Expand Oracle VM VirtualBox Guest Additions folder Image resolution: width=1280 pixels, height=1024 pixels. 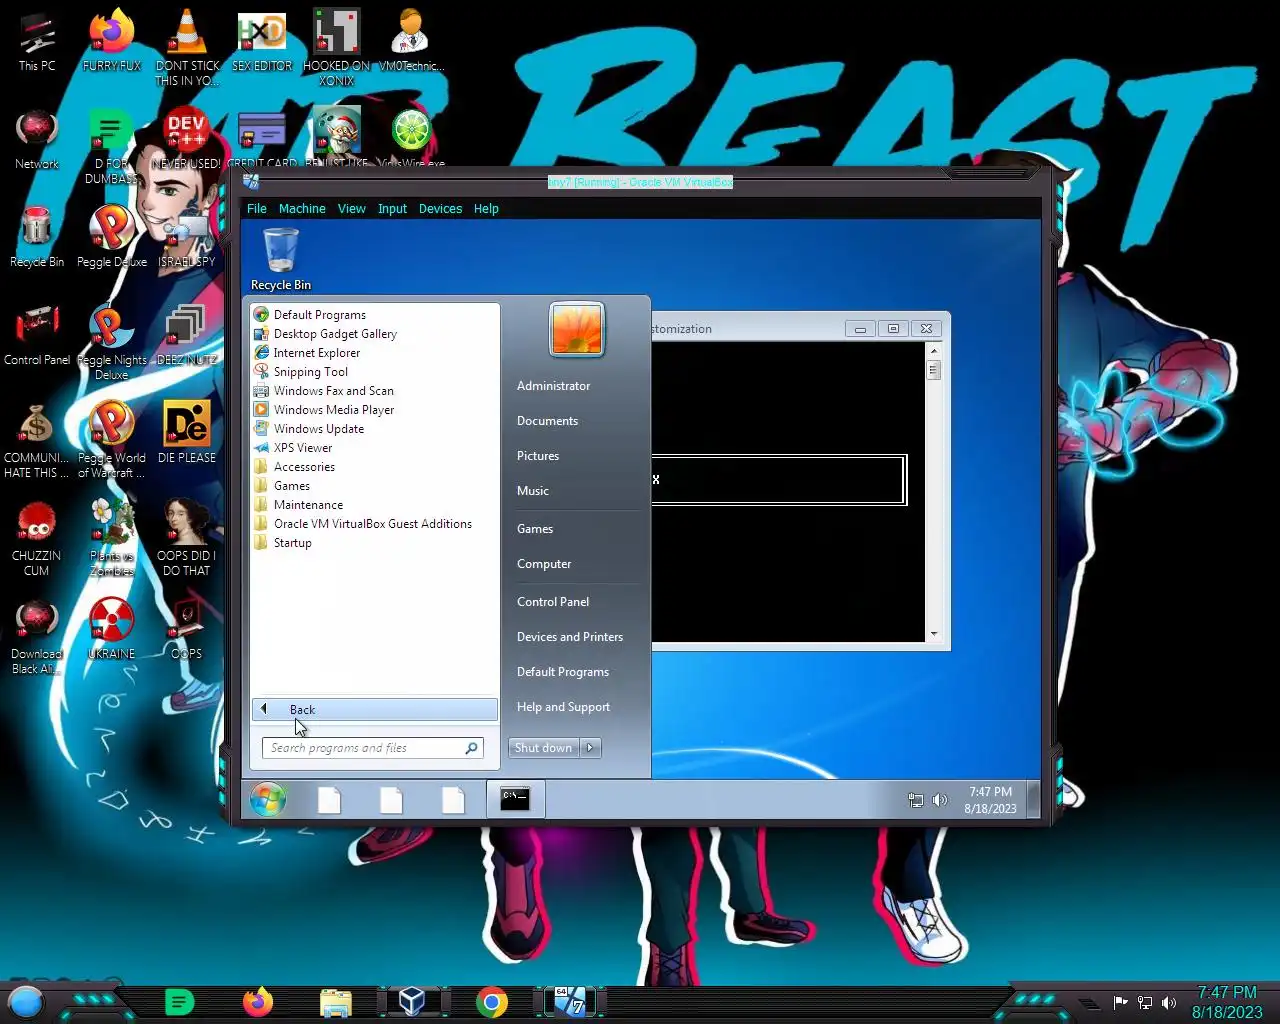[375, 524]
